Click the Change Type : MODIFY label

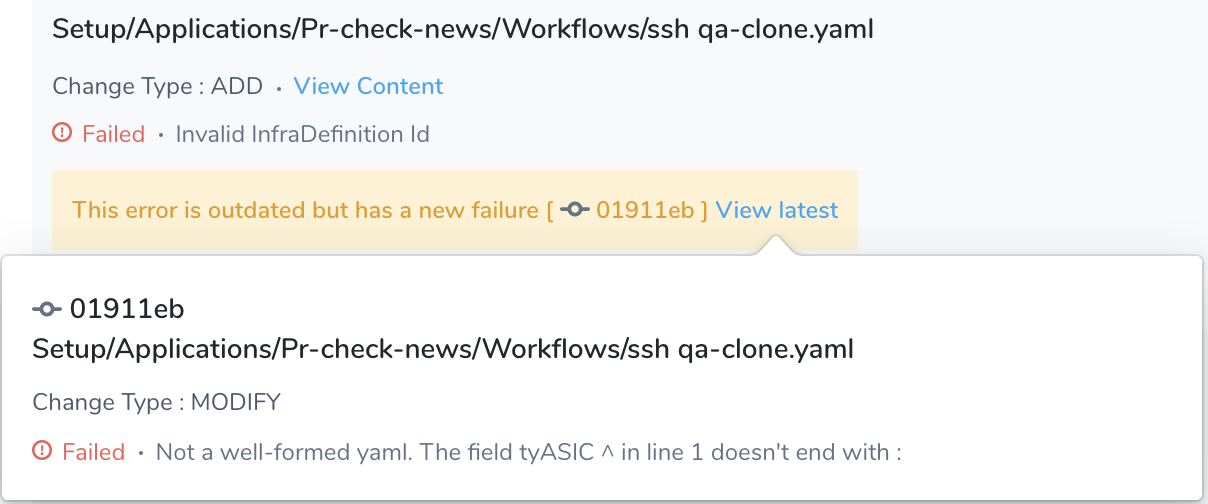coord(157,402)
